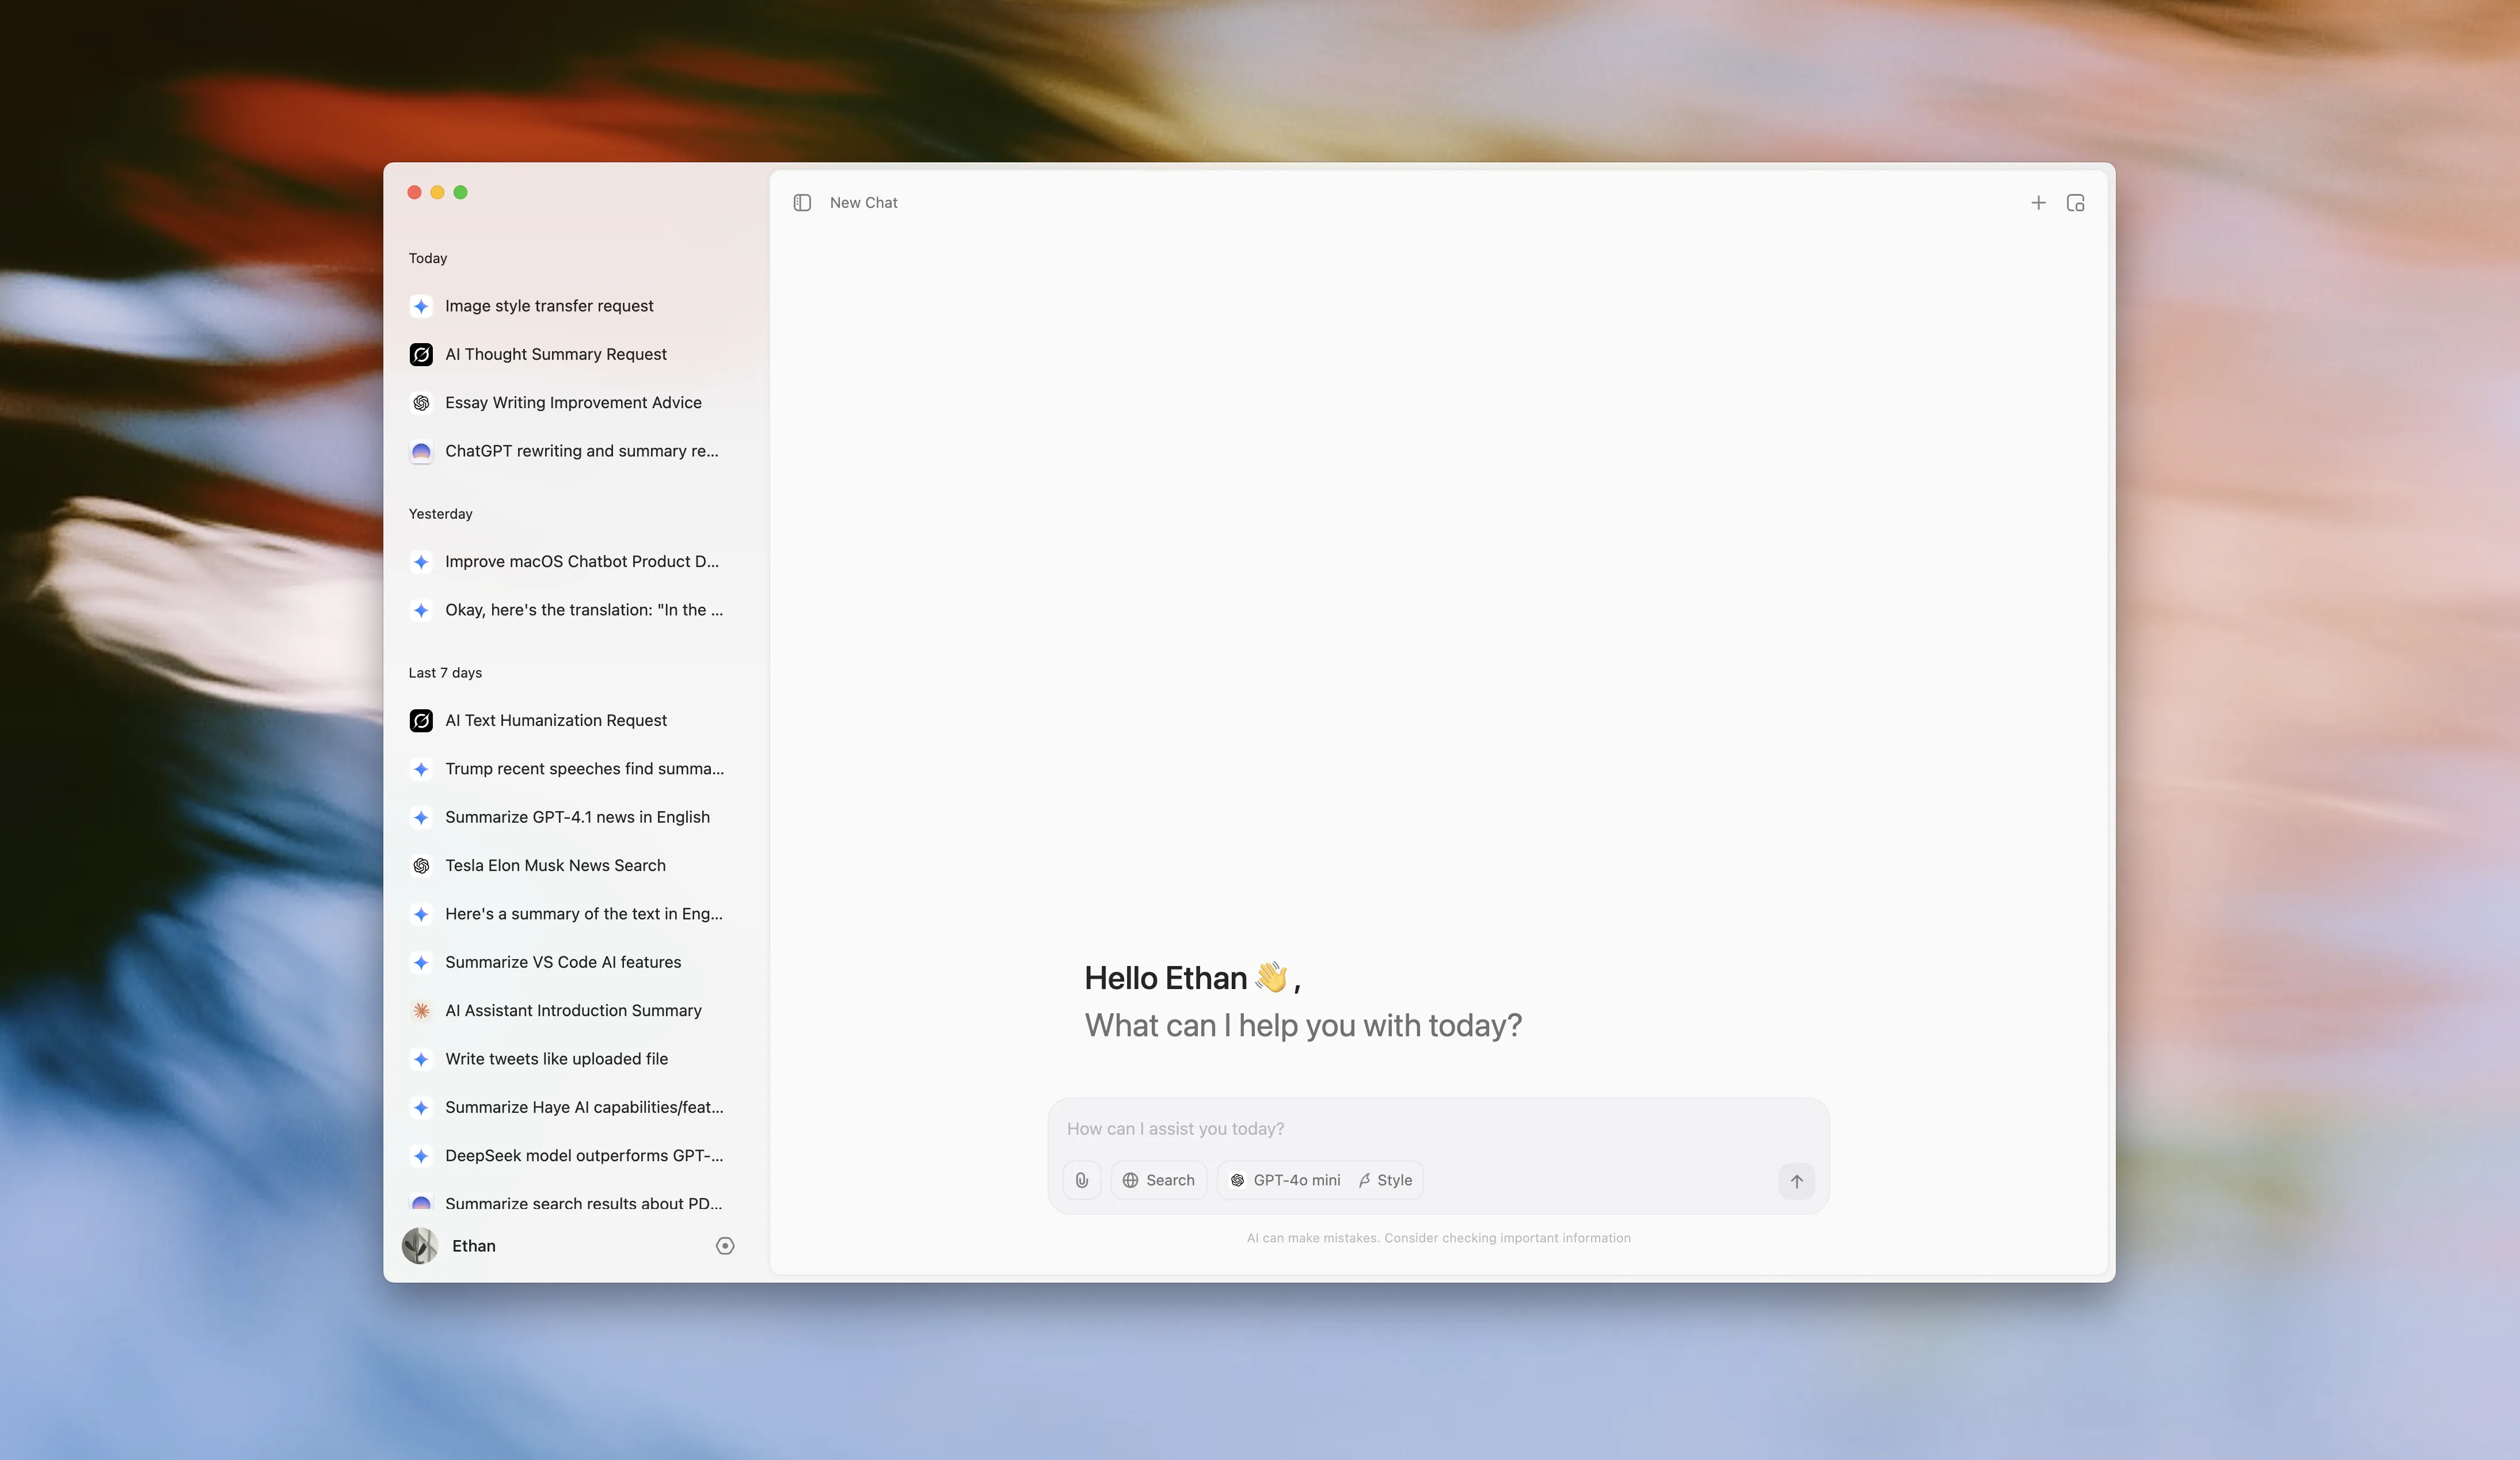The height and width of the screenshot is (1460, 2520).
Task: Click the Ethan avatar thumbnail
Action: 420,1246
